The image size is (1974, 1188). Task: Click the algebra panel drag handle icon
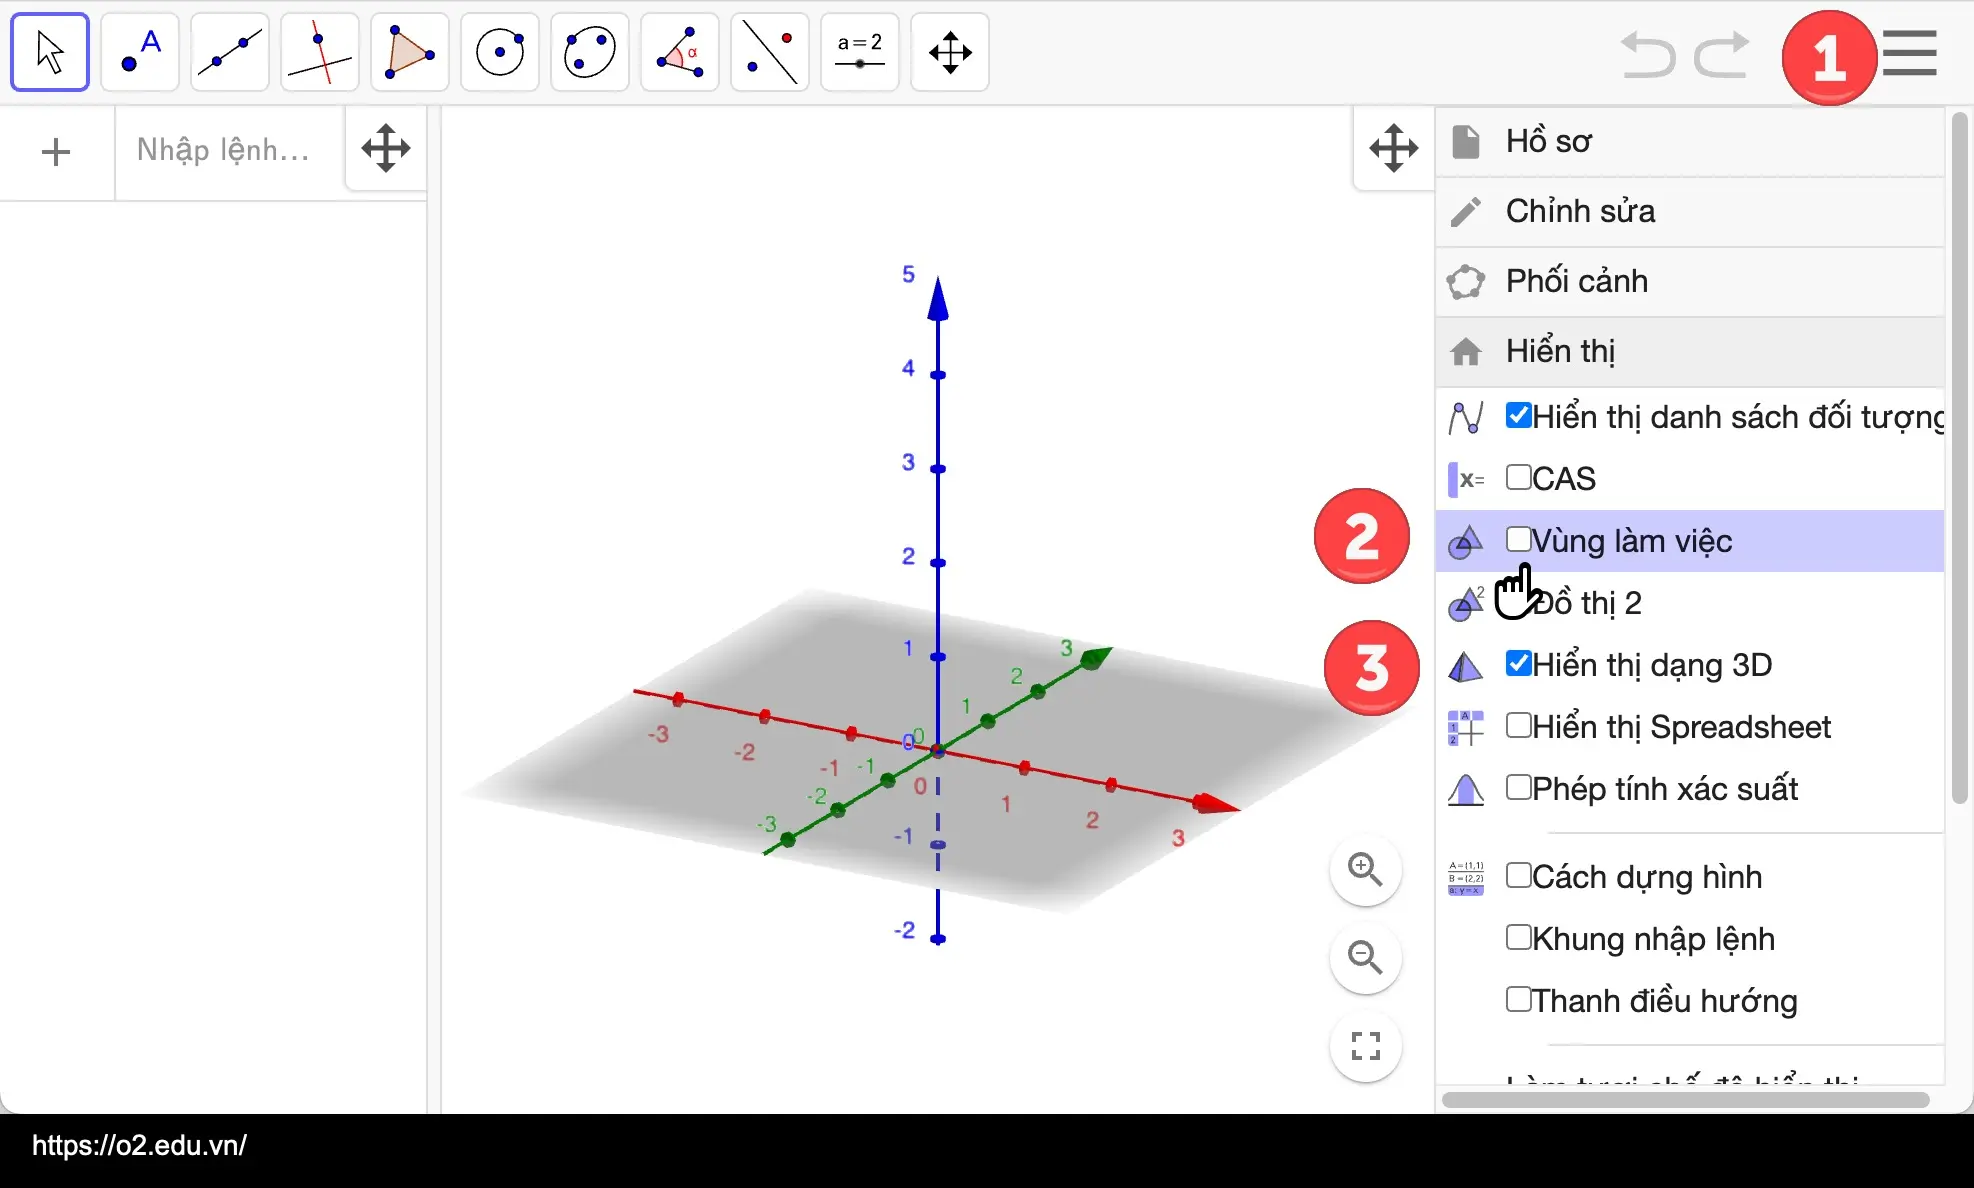pos(386,149)
